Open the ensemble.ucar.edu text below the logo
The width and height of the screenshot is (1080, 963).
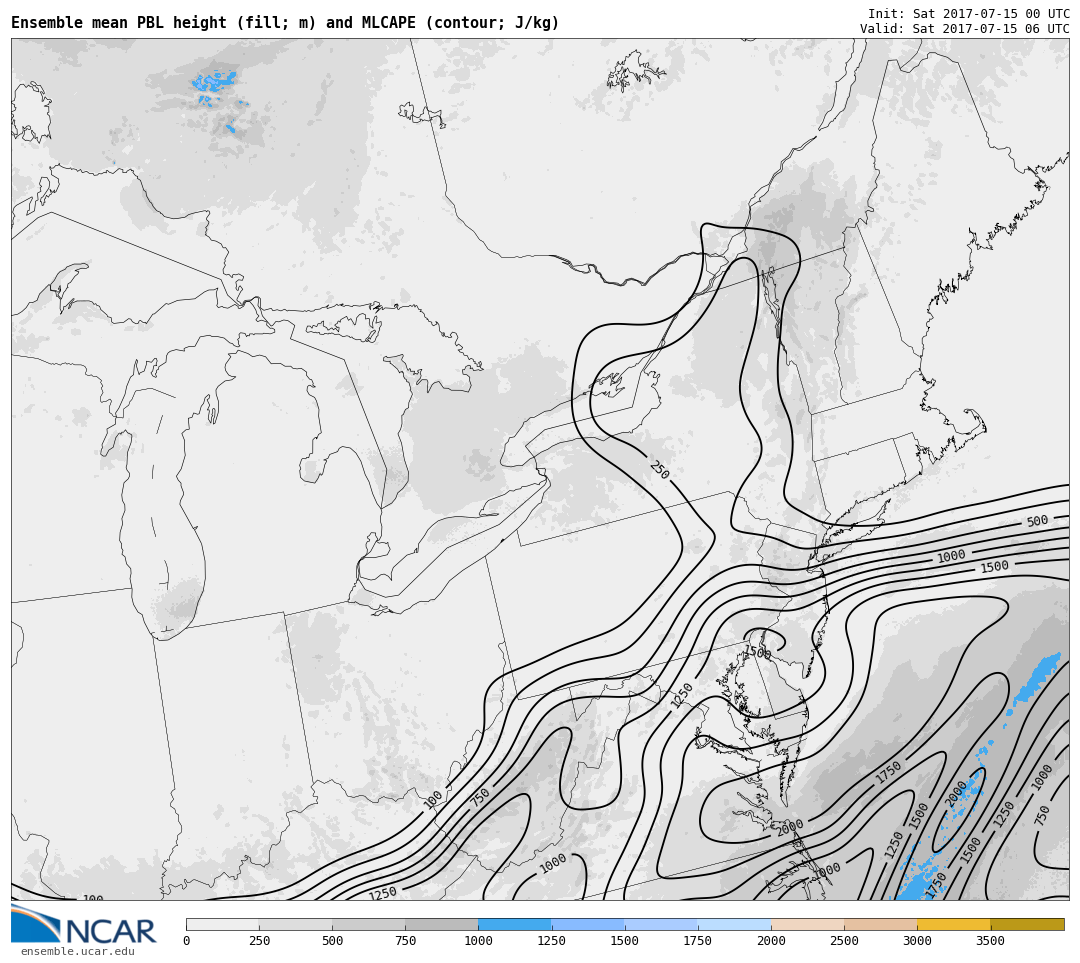[78, 951]
